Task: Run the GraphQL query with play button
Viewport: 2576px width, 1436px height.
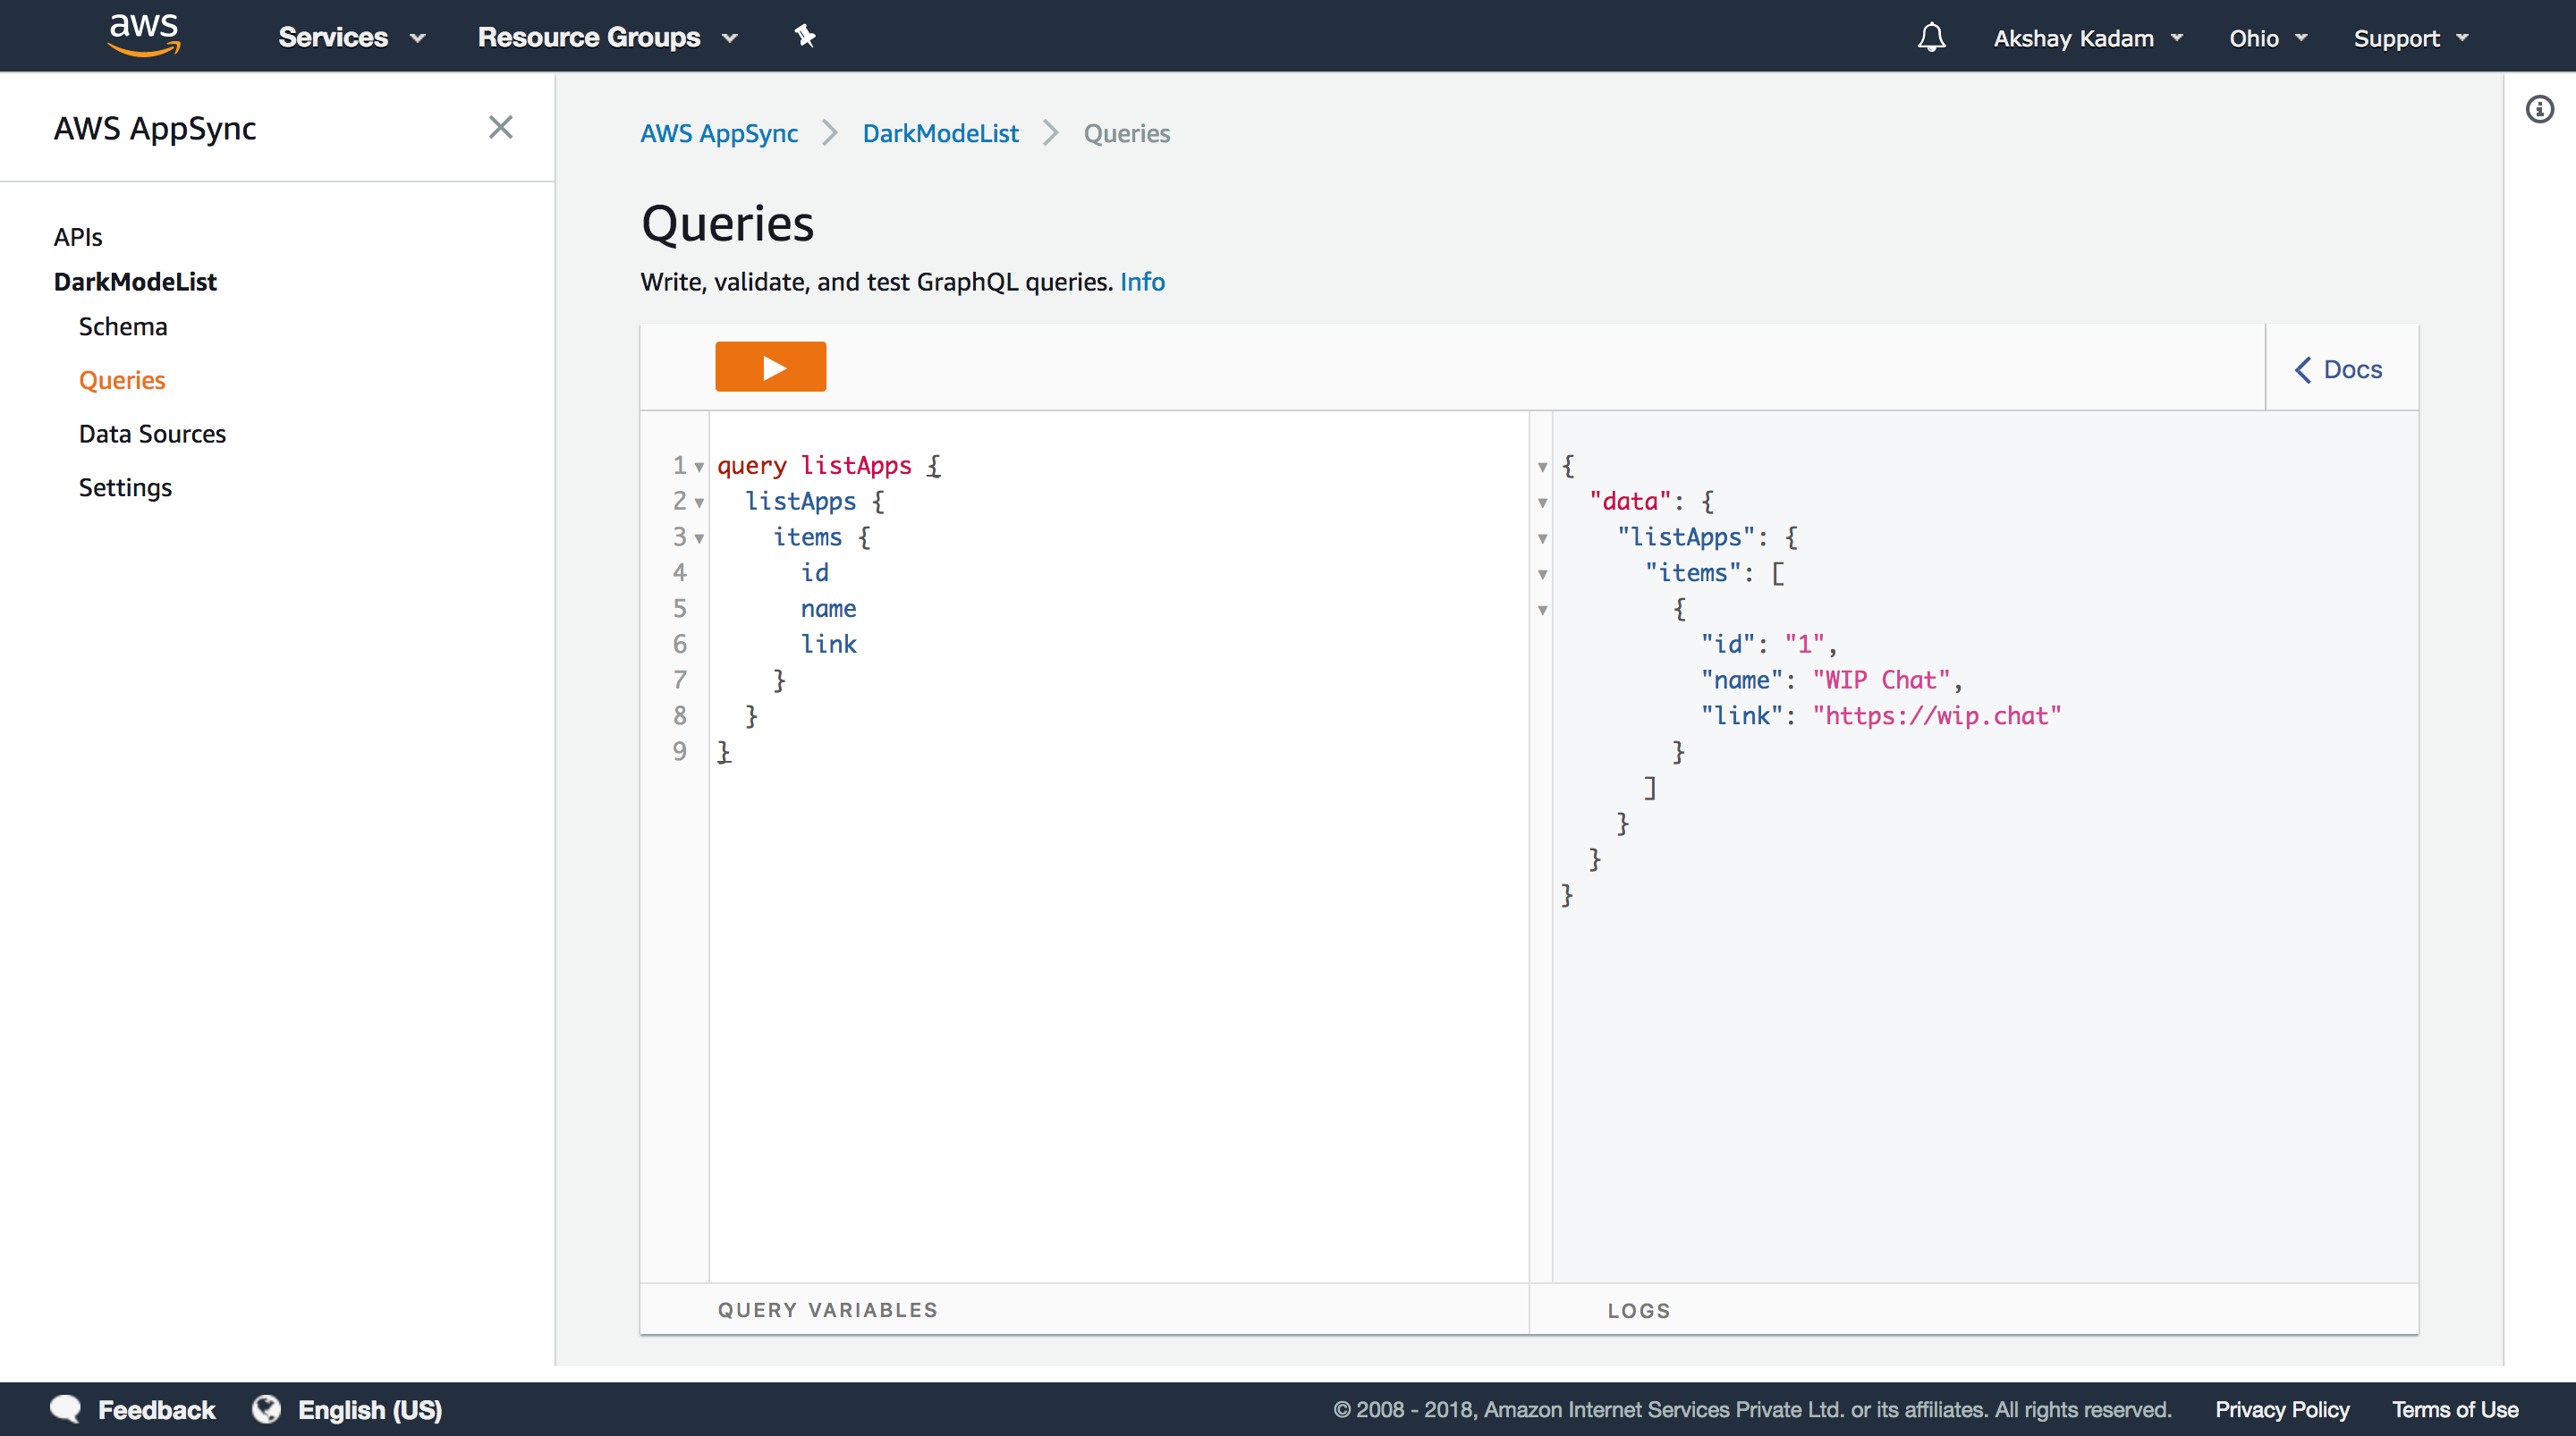Action: (770, 367)
